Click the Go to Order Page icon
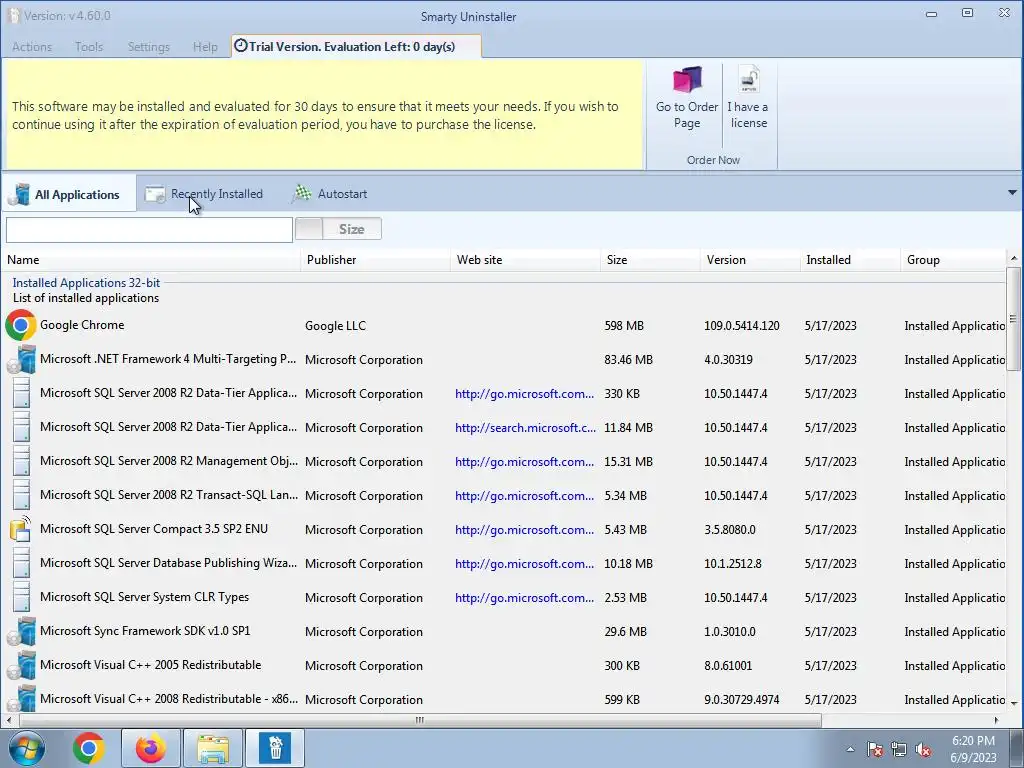Viewport: 1024px width, 768px height. (x=687, y=80)
